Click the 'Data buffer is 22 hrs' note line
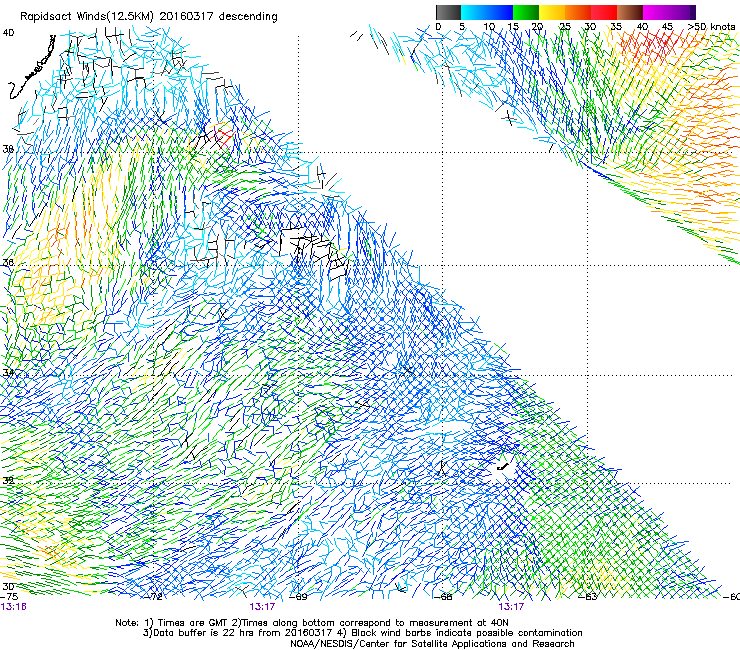Viewport: 740px width, 650px height. (x=362, y=633)
